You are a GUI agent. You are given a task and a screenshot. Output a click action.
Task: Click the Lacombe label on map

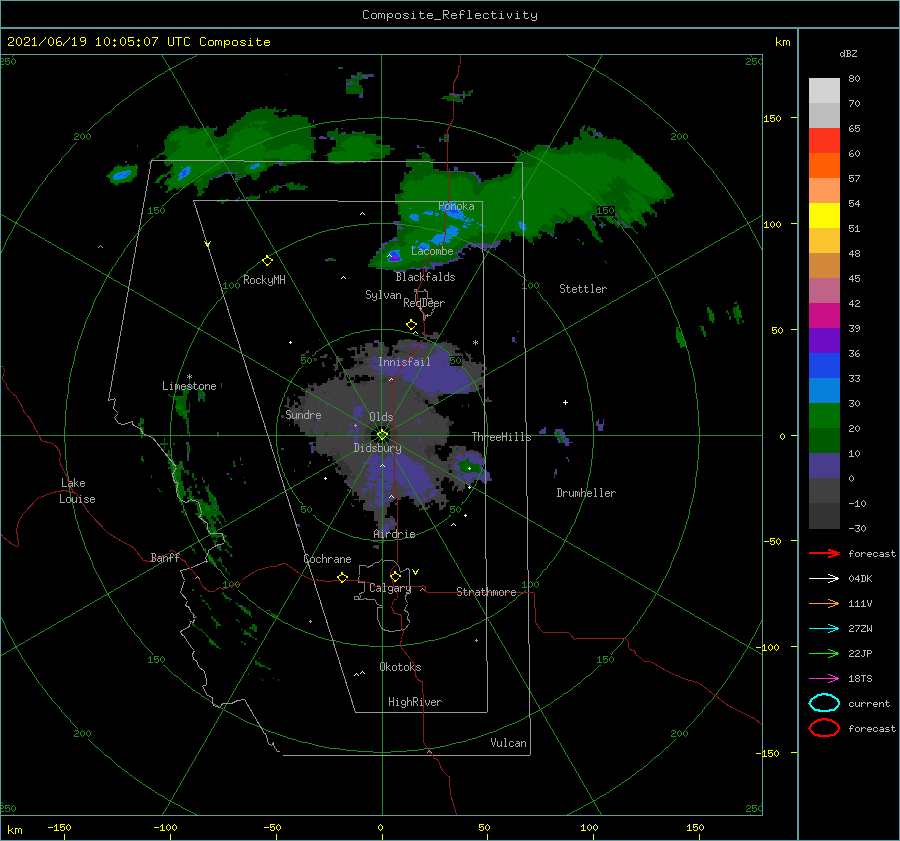[432, 251]
